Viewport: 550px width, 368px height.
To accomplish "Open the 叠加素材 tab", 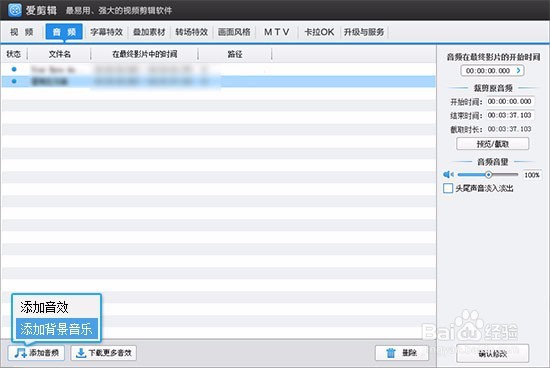I will (x=149, y=32).
